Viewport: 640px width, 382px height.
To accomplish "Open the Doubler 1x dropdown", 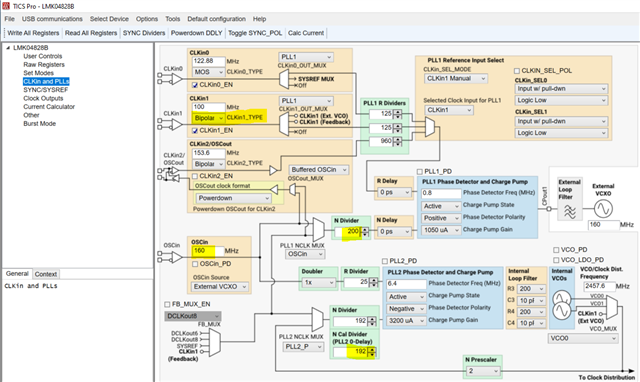I will [x=318, y=282].
